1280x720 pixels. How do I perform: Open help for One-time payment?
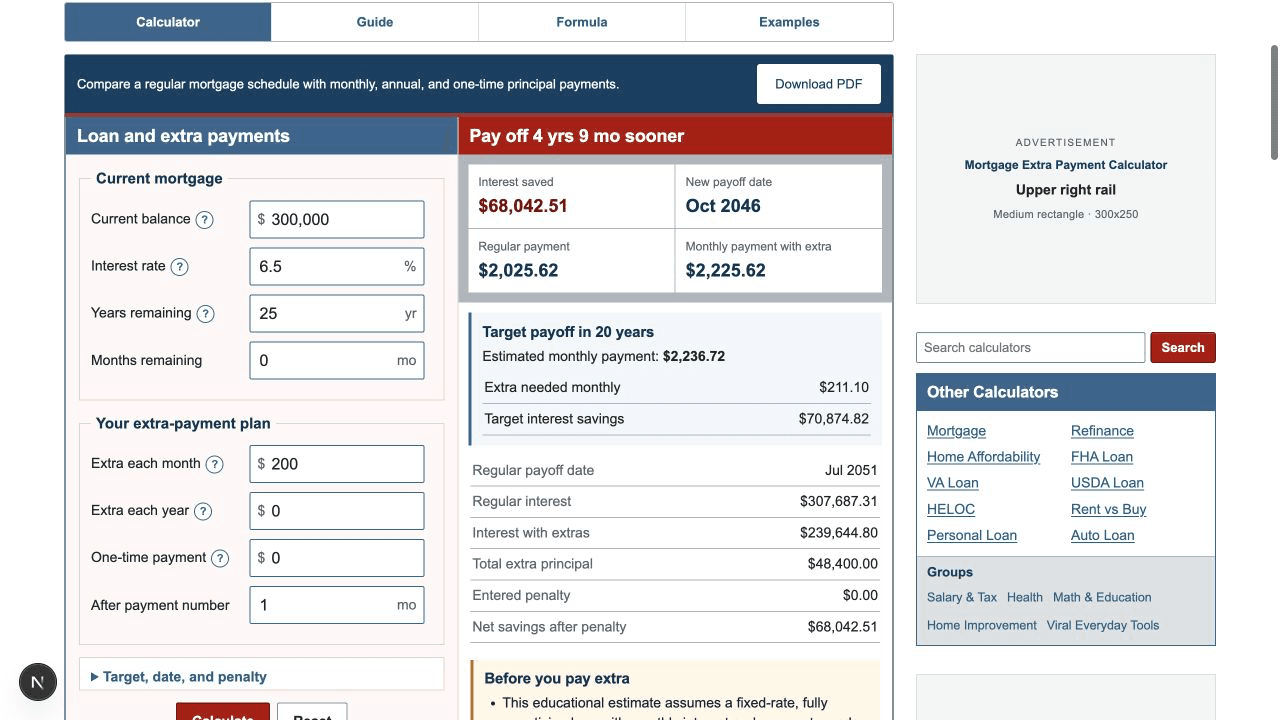220,558
